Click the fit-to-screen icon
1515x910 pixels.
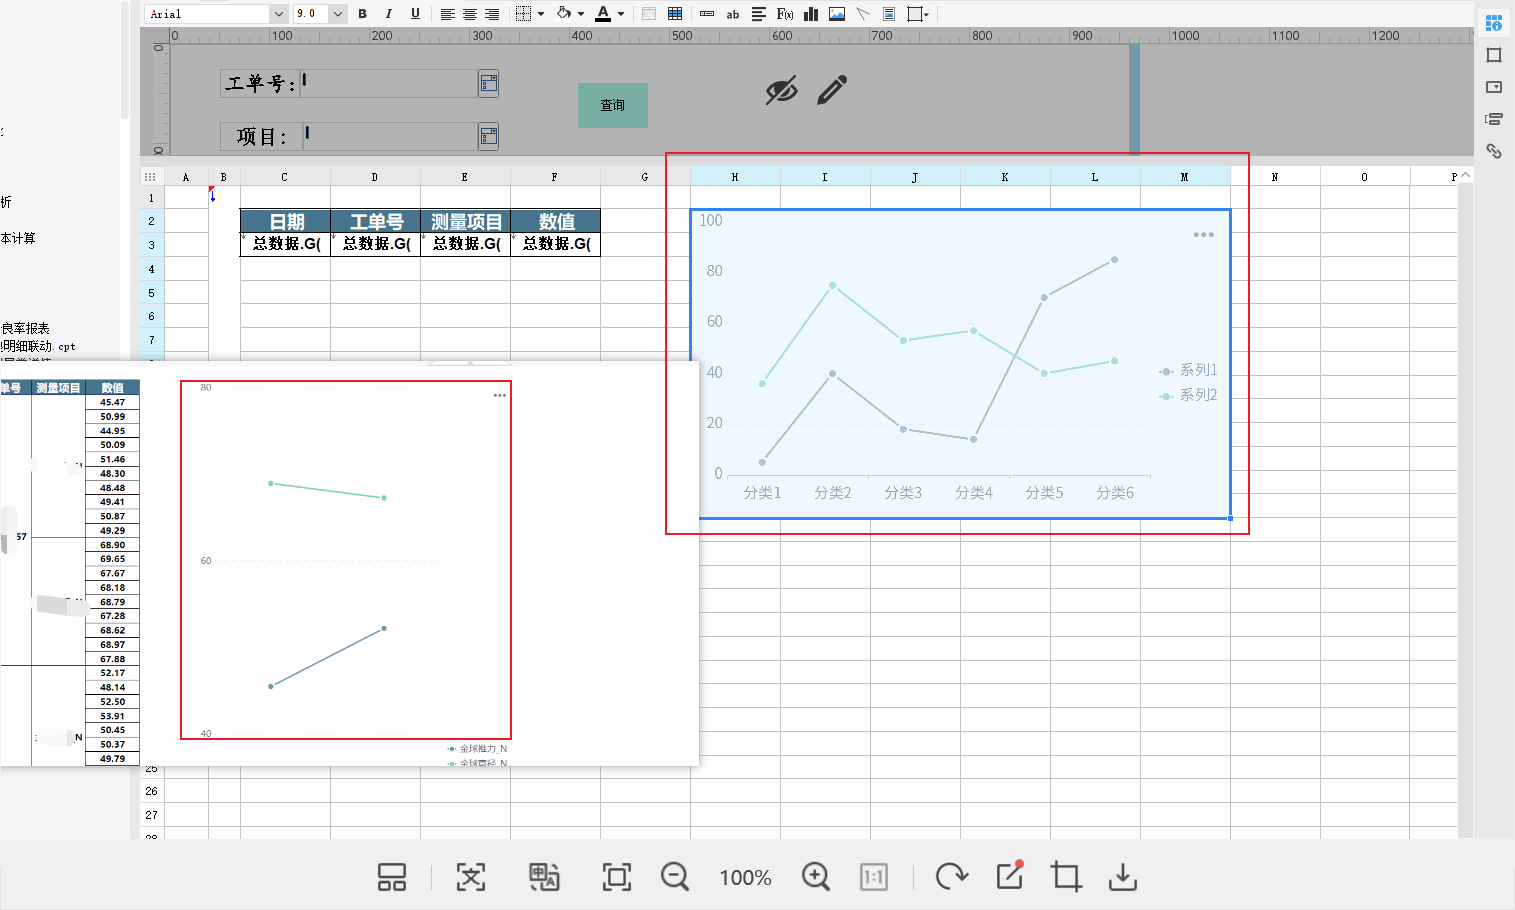(x=617, y=877)
